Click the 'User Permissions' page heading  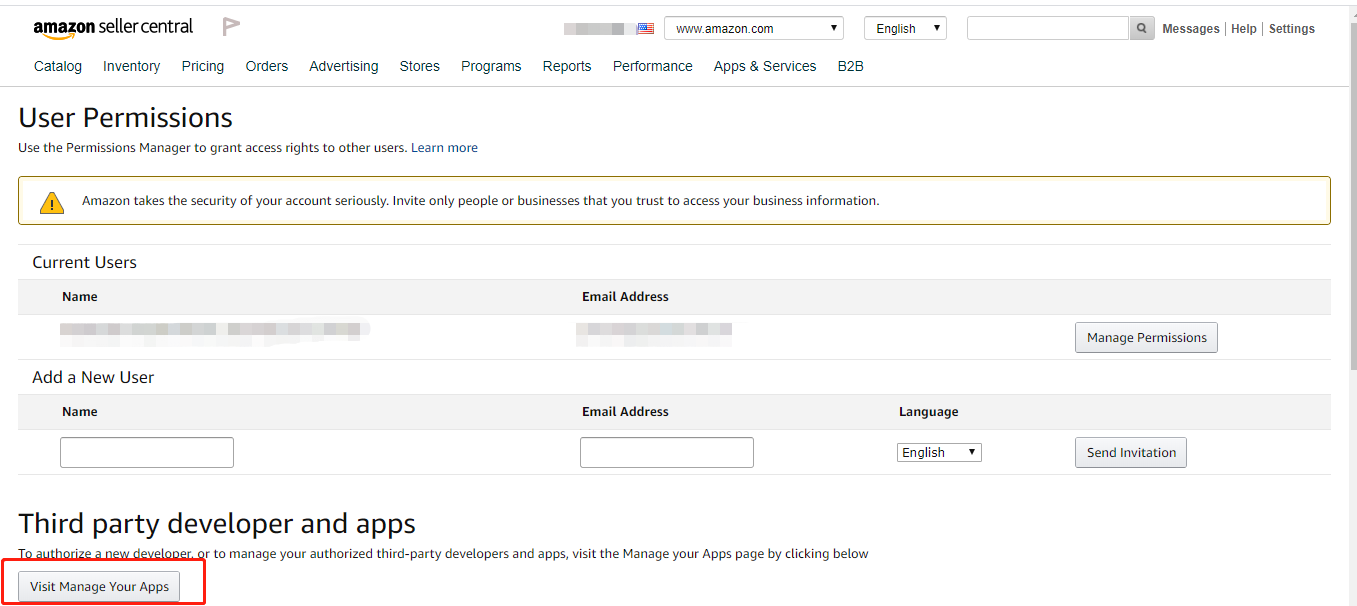pyautogui.click(x=125, y=118)
